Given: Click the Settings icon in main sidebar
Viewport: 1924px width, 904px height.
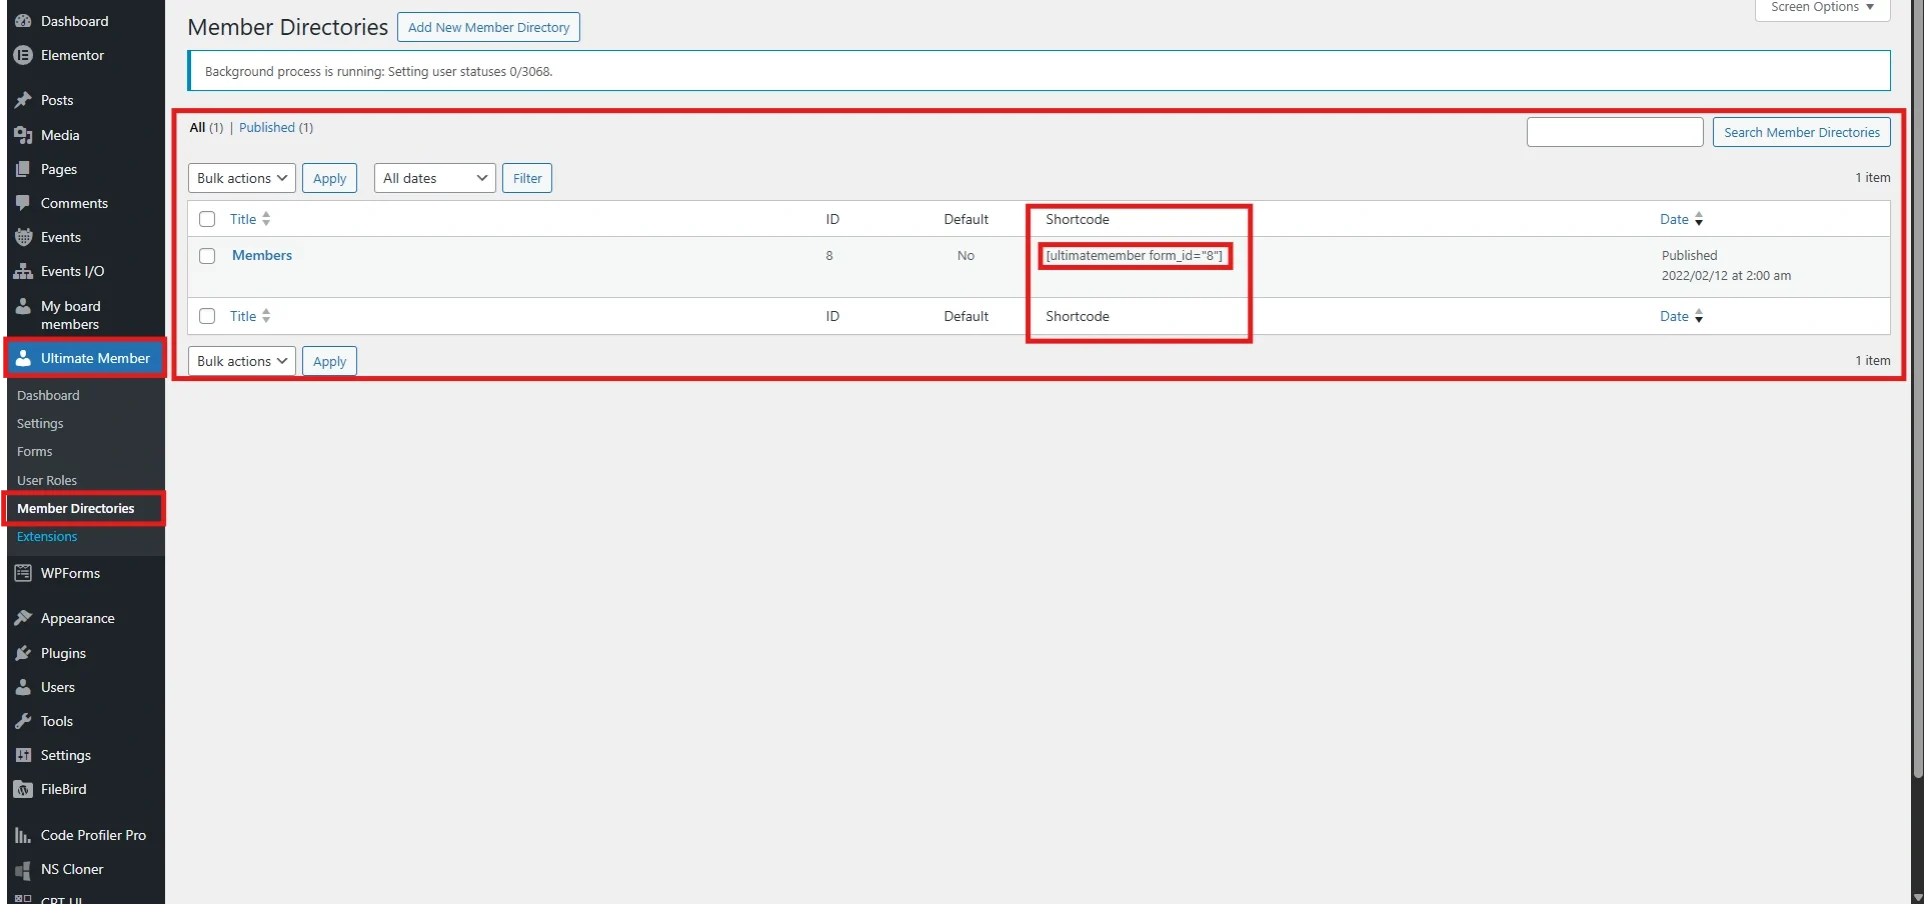Looking at the screenshot, I should (x=23, y=755).
